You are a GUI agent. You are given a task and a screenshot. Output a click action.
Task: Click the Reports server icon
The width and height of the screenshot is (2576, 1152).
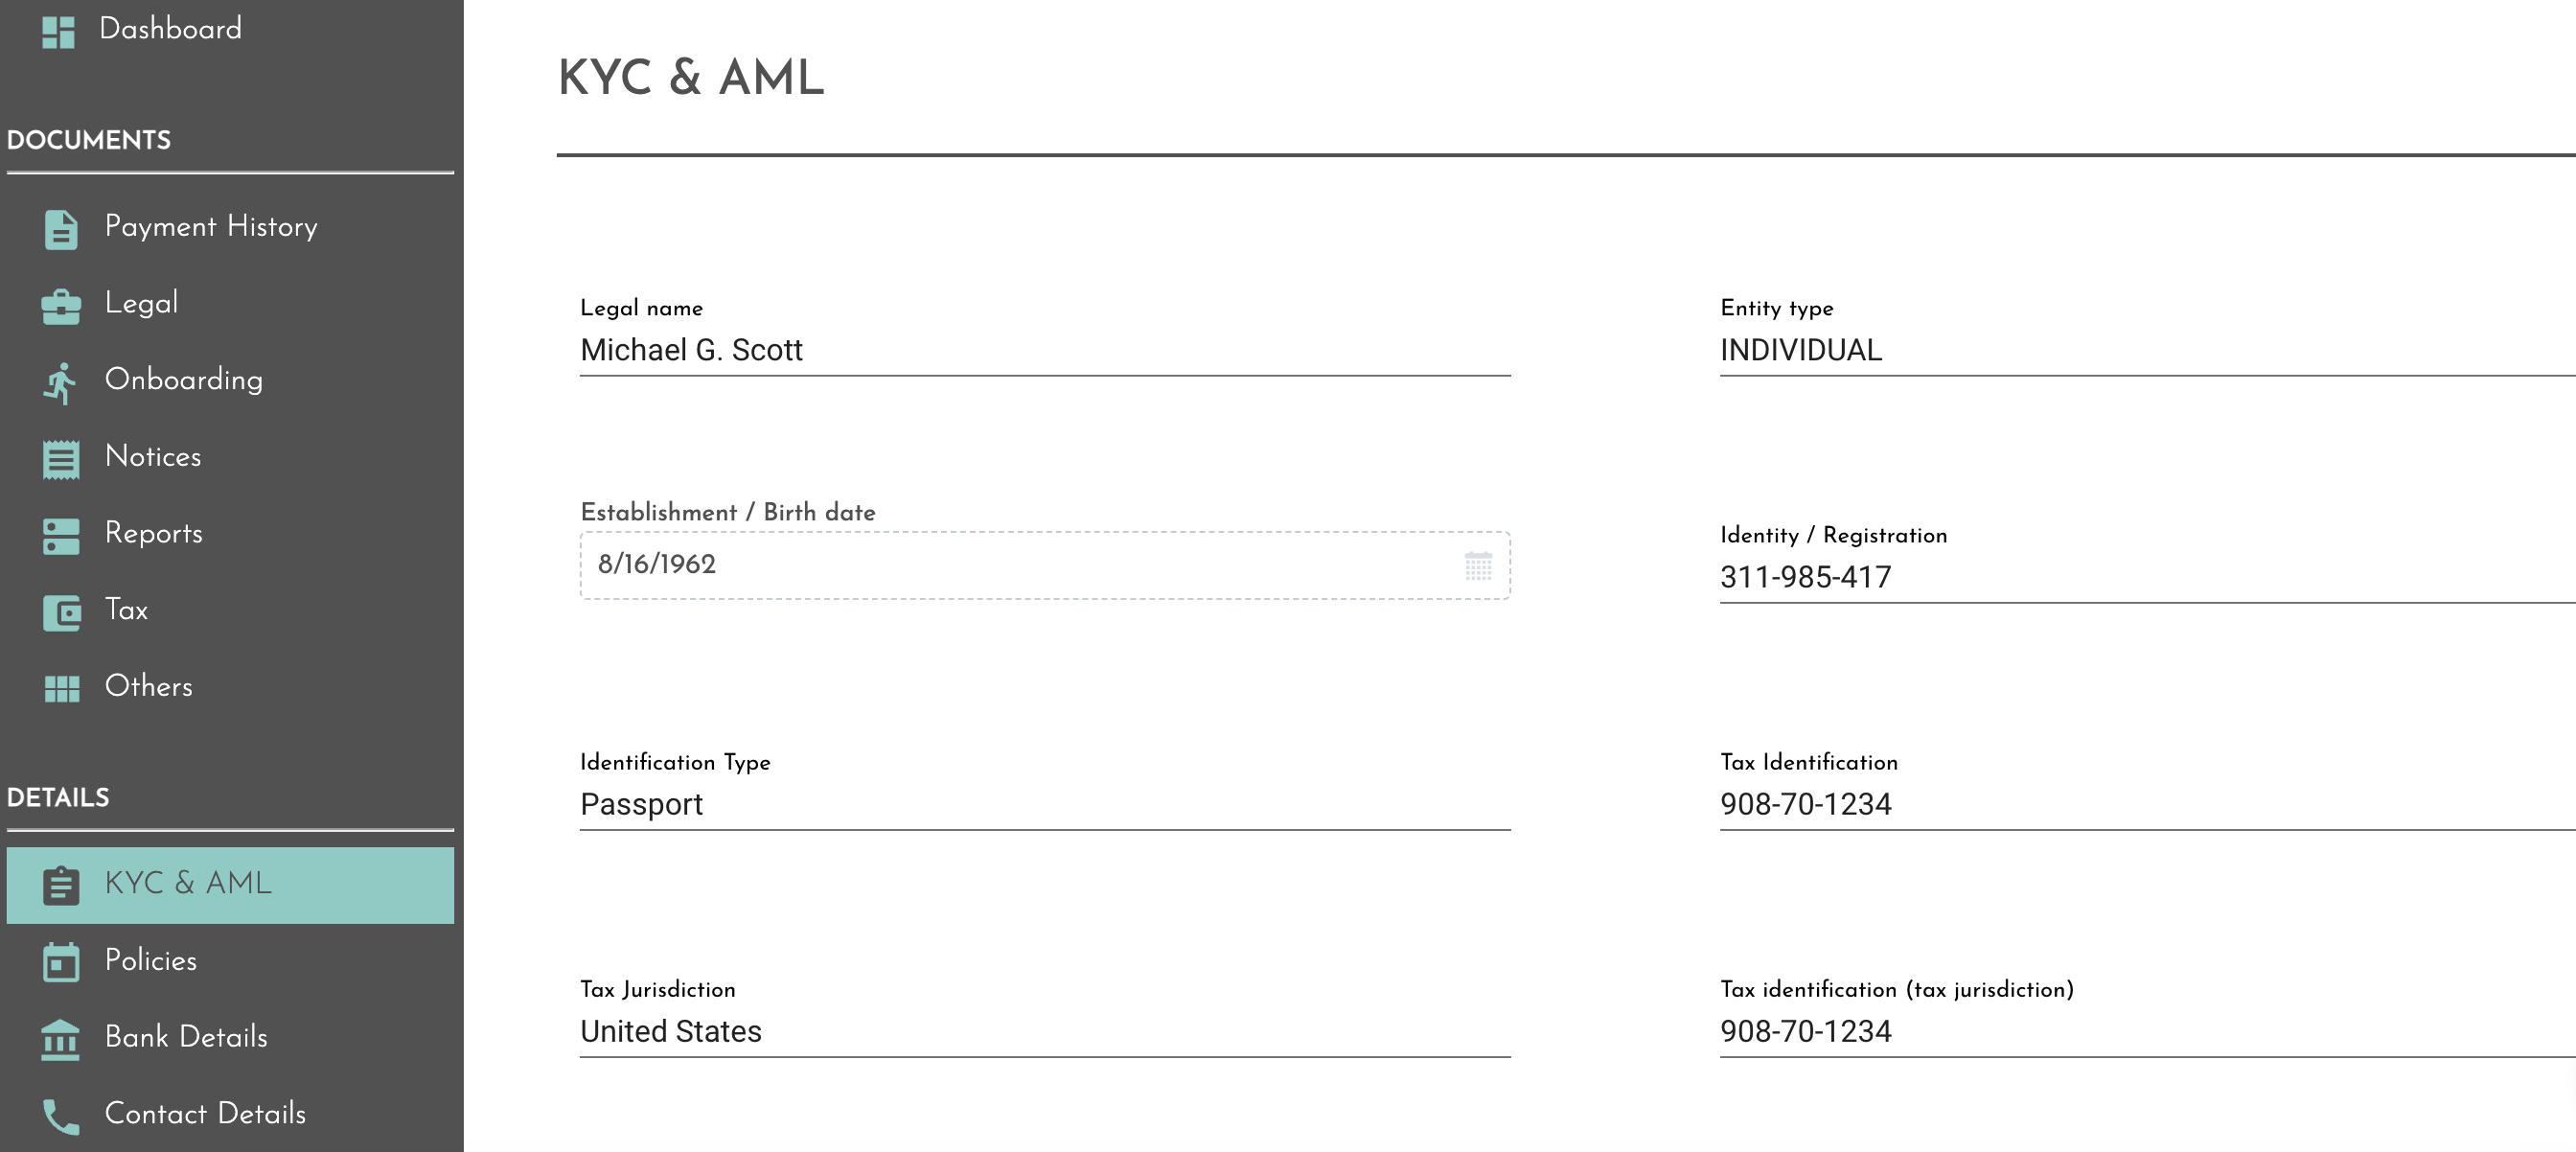point(61,536)
